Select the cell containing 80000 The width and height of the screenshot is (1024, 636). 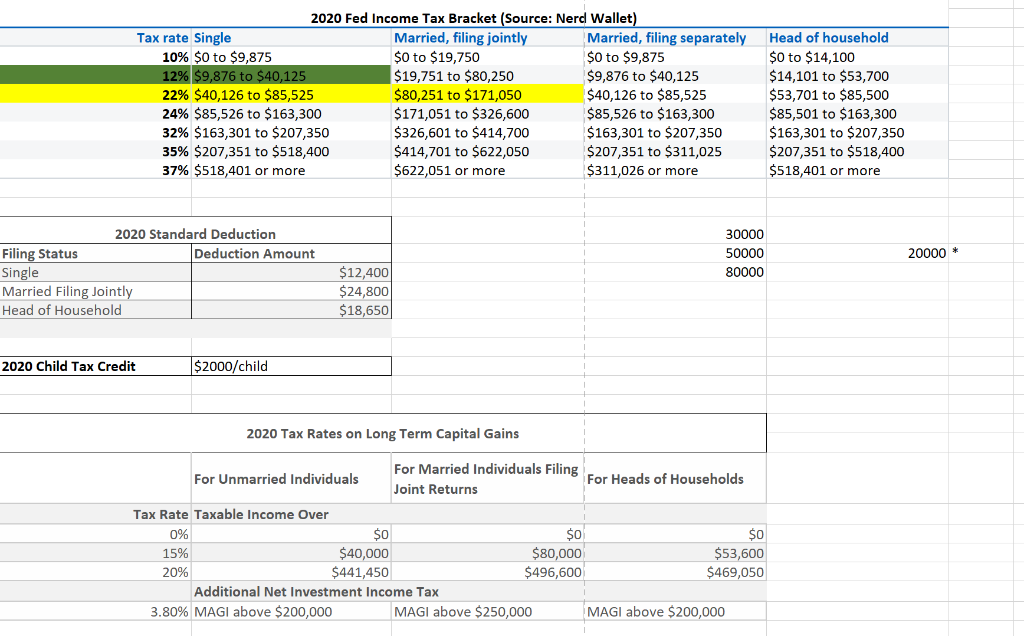coord(675,272)
